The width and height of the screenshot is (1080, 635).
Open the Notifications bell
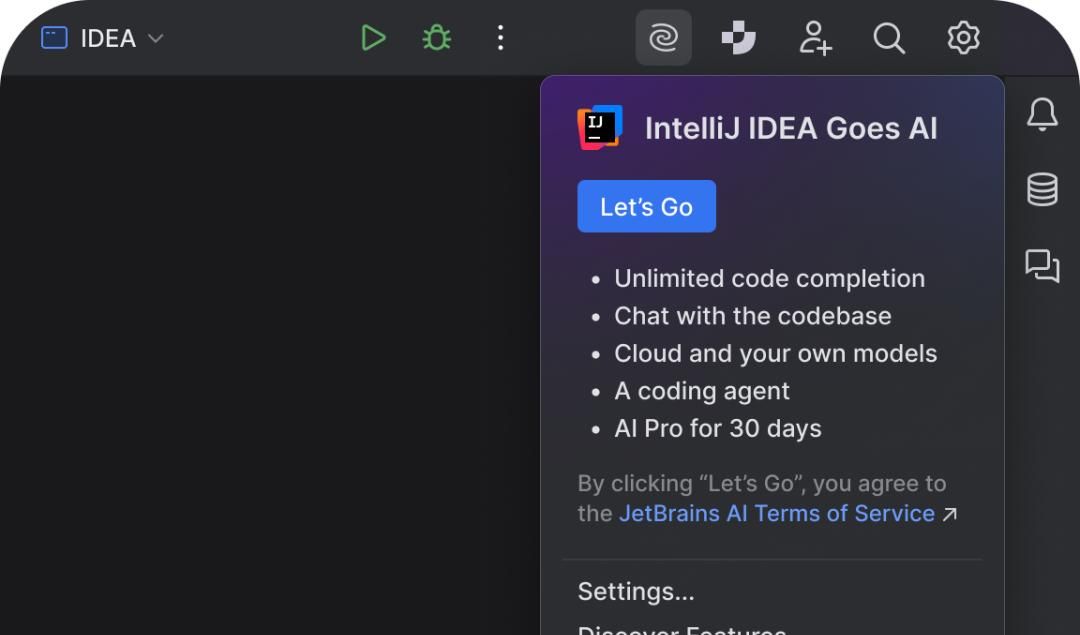1042,114
